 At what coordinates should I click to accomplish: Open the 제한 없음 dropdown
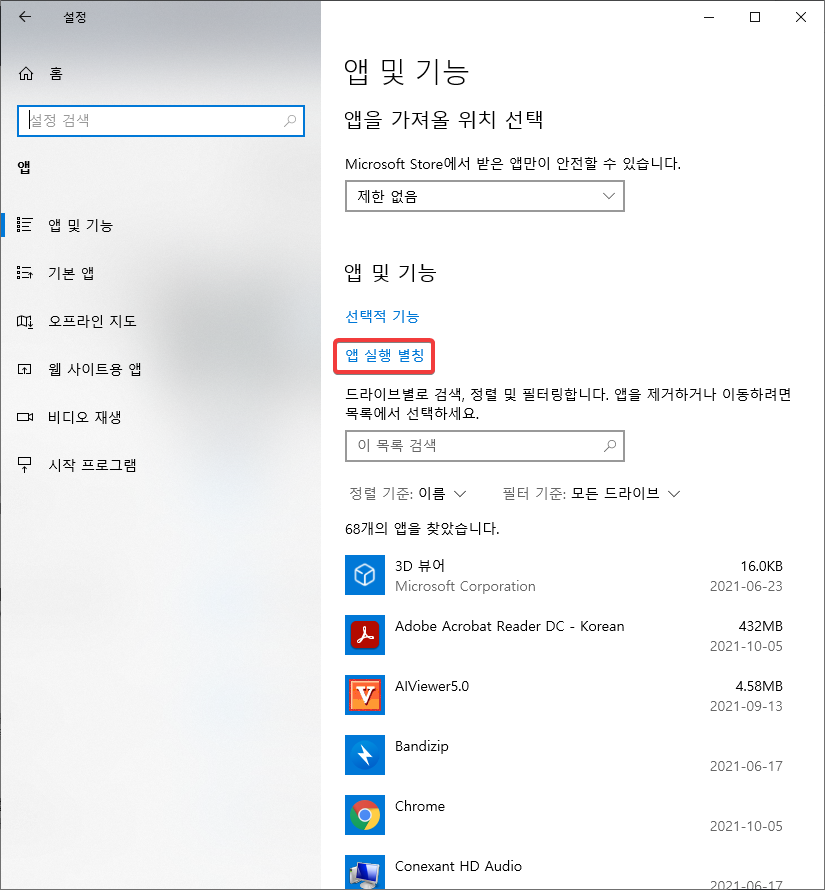pos(485,196)
